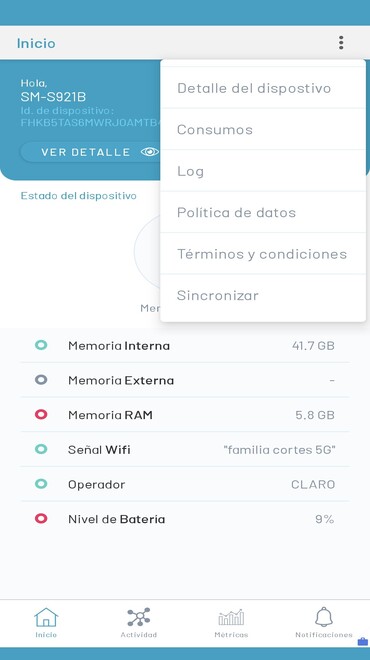Tap the red Memoria RAM status ring
Screen dimensions: 370x660
(41, 415)
